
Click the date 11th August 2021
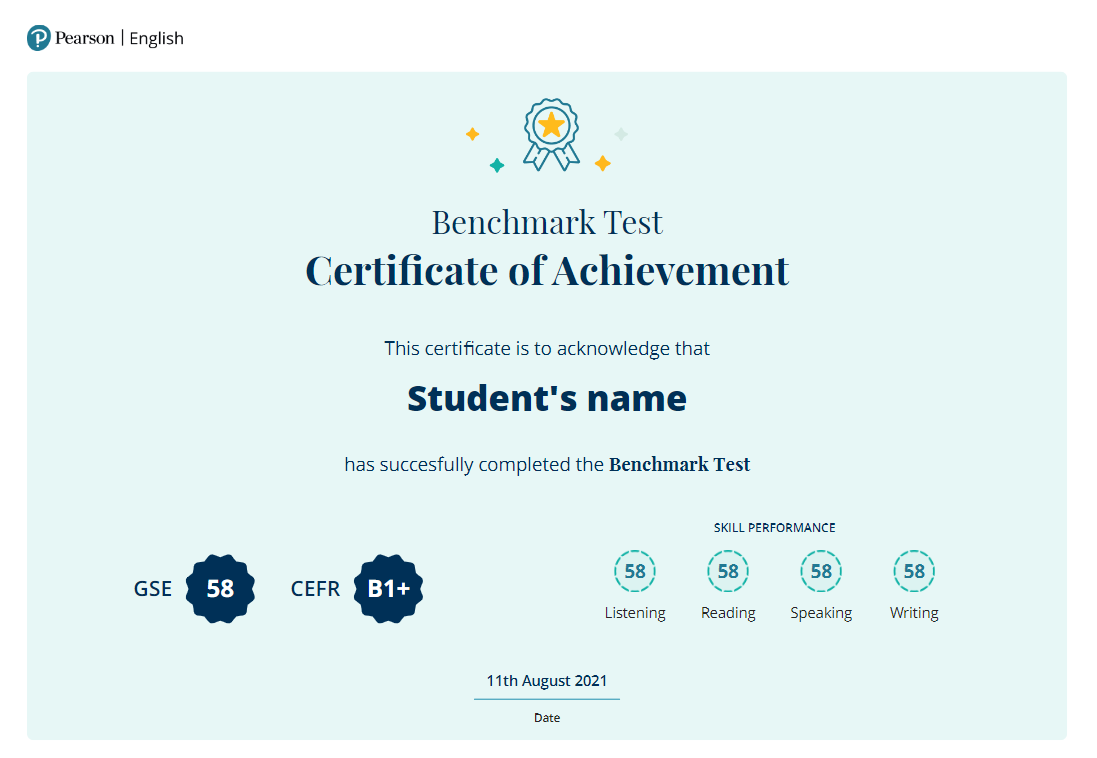547,681
